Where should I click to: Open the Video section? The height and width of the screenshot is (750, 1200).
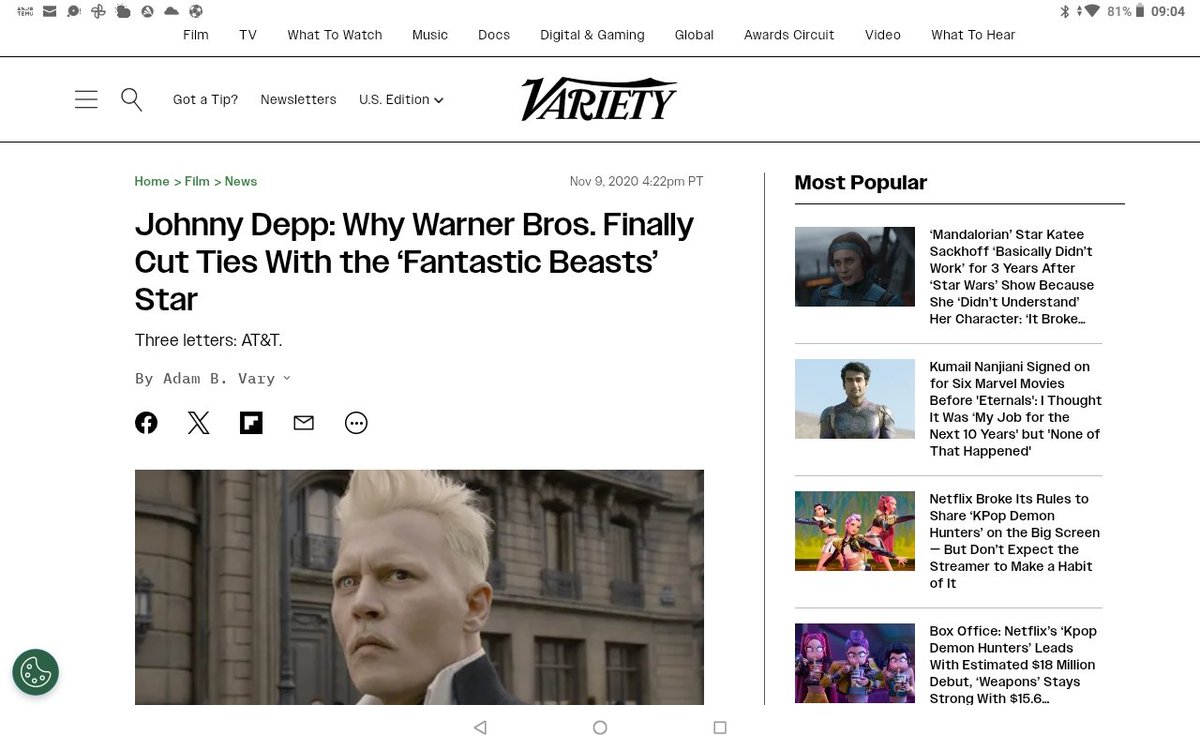click(883, 35)
